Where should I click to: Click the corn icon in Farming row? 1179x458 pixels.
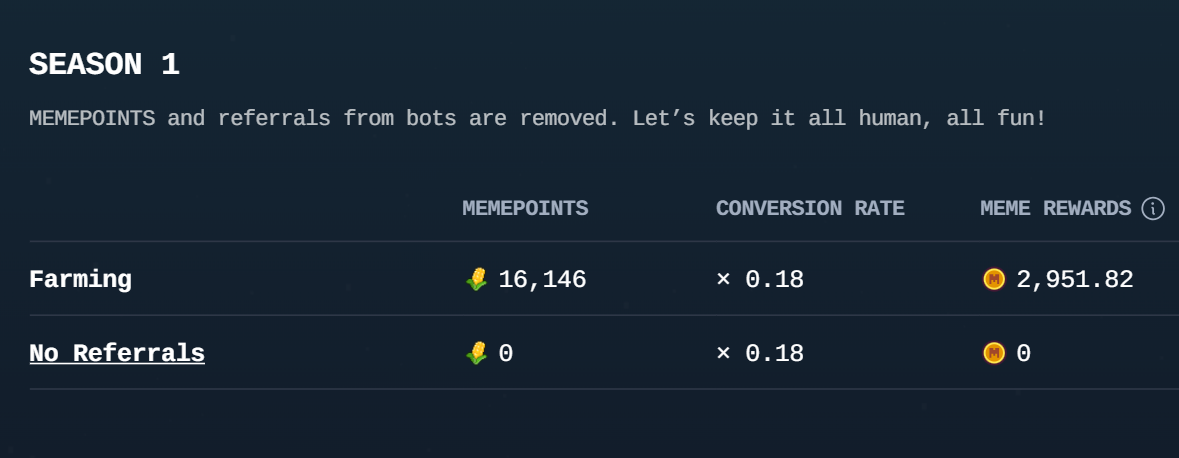pos(477,280)
